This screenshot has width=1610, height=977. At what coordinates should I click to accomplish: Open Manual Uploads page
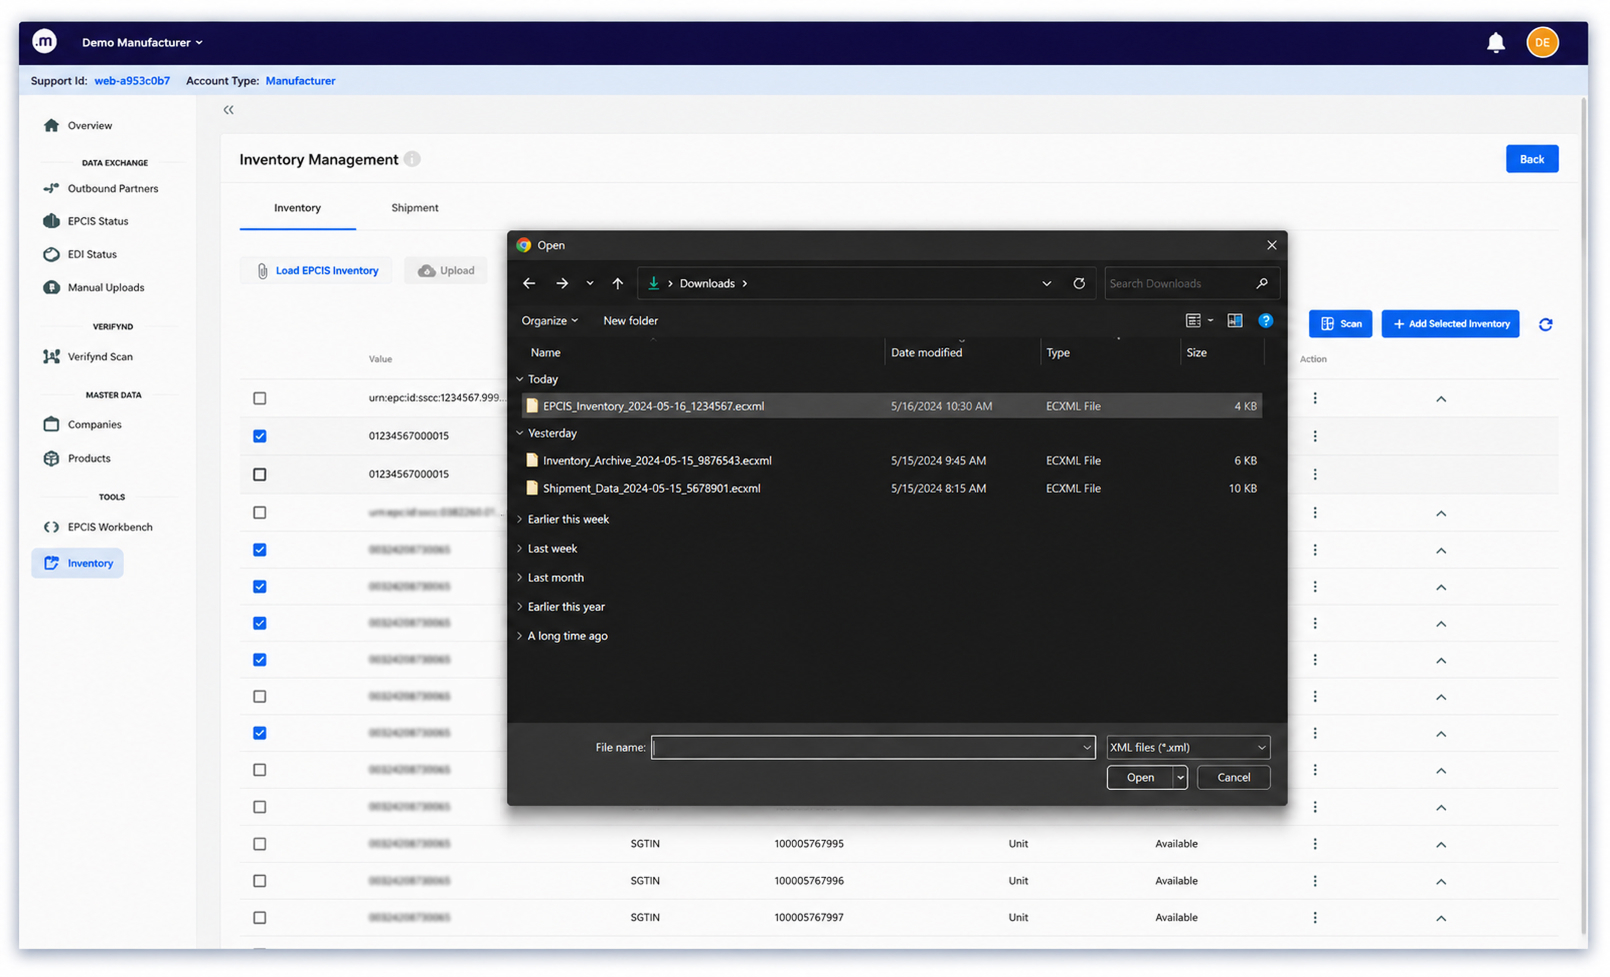[94, 287]
